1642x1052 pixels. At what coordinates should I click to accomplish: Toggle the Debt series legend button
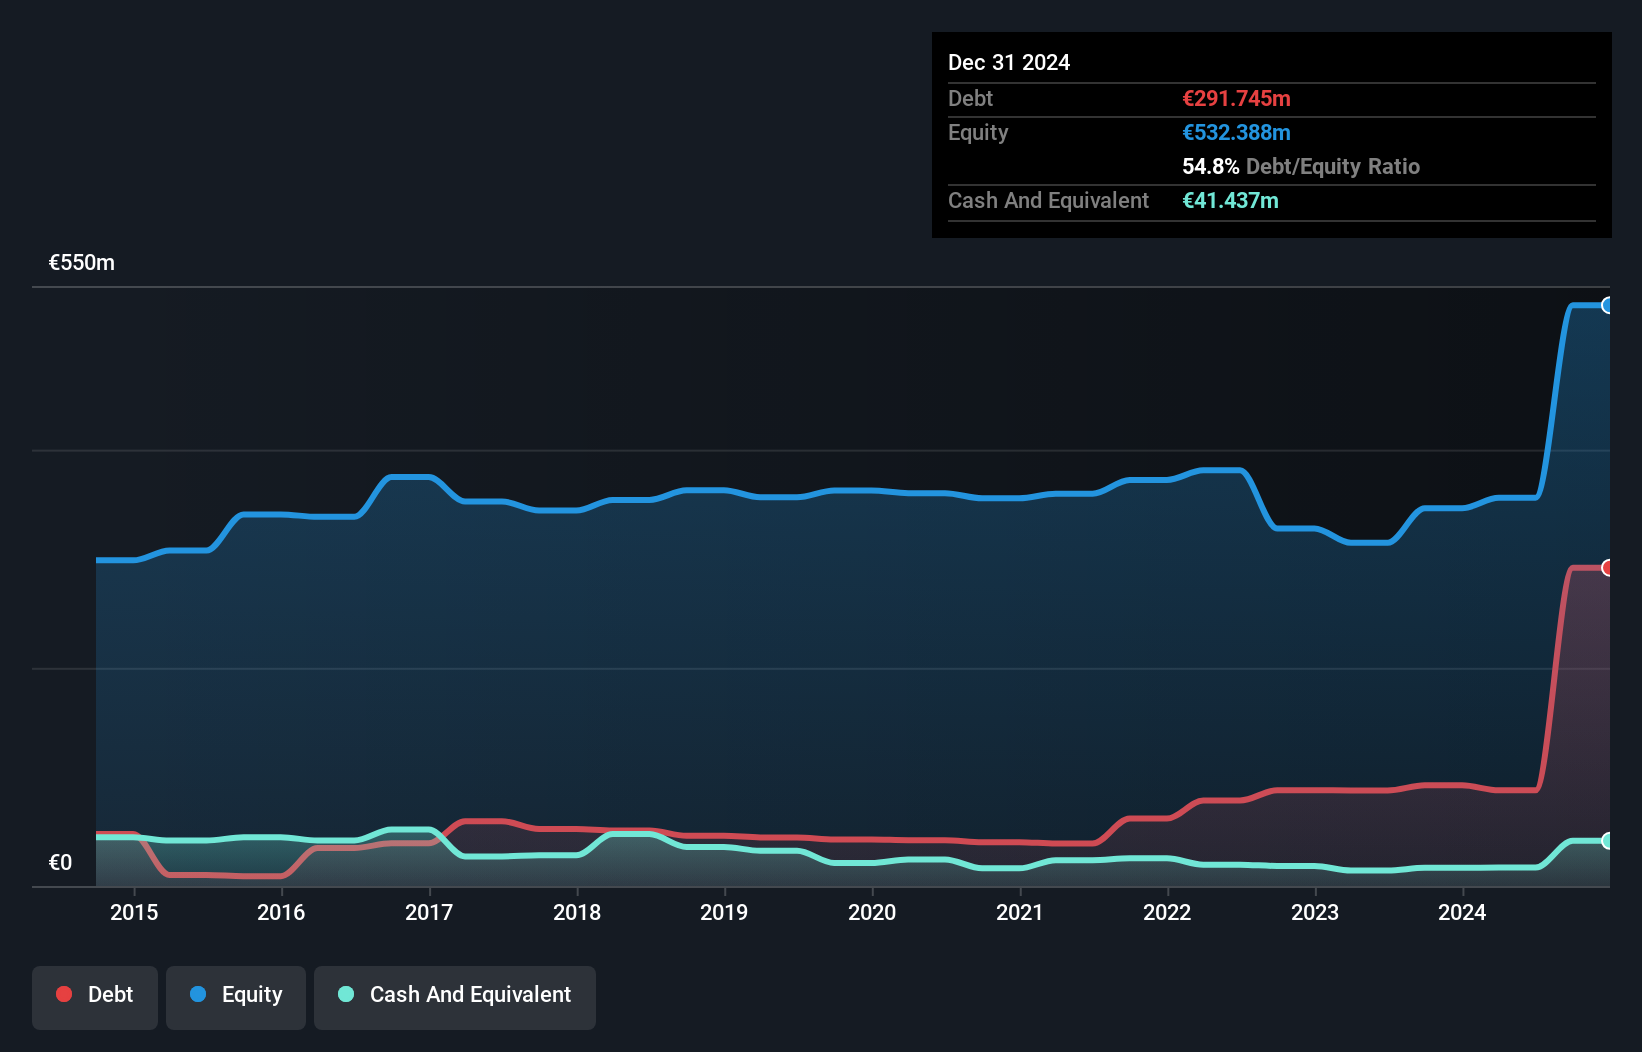(95, 997)
